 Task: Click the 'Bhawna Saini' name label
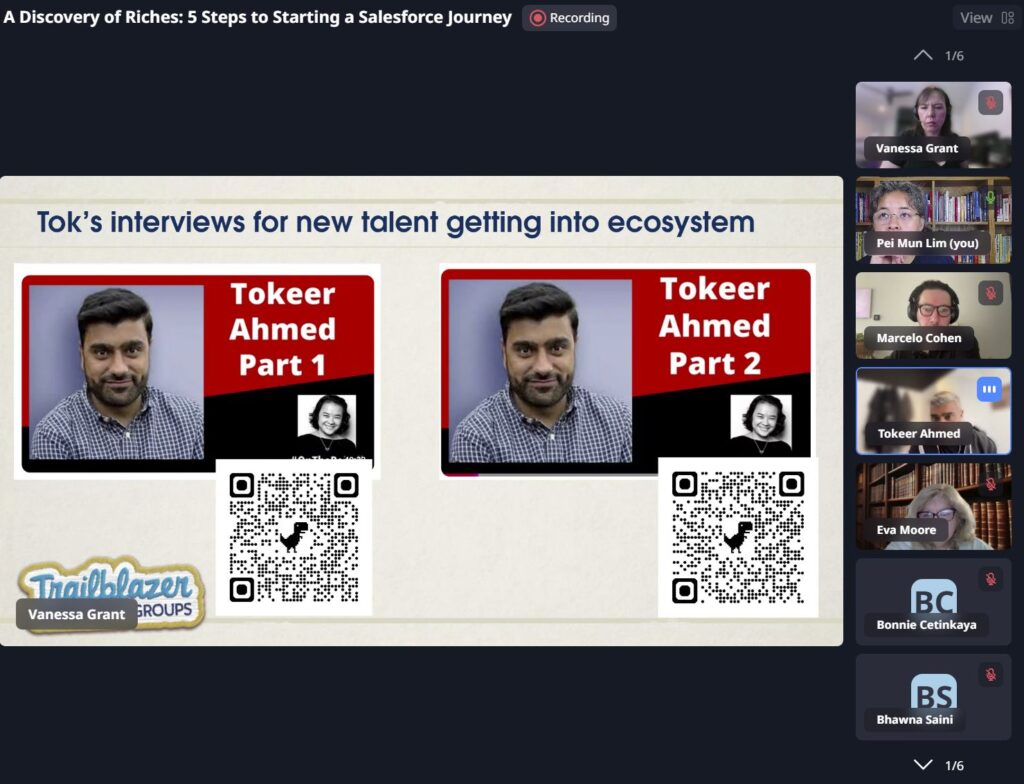pos(914,719)
